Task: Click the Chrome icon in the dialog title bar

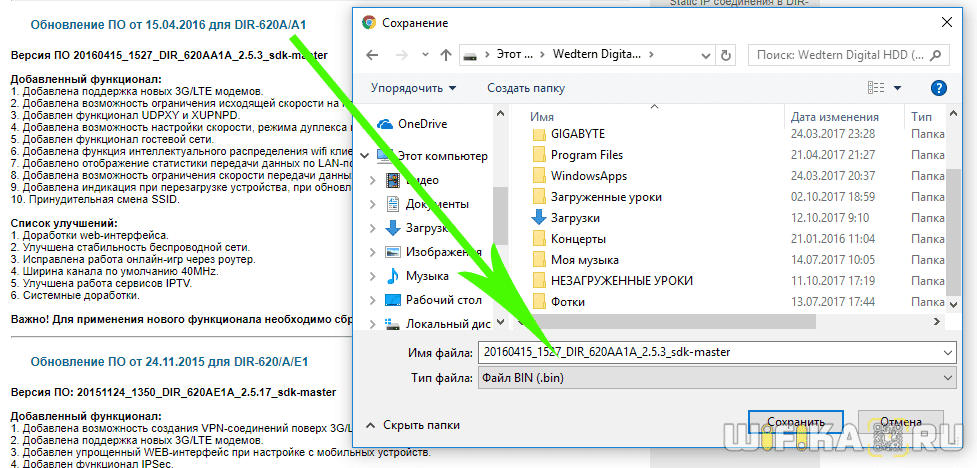Action: coord(369,22)
